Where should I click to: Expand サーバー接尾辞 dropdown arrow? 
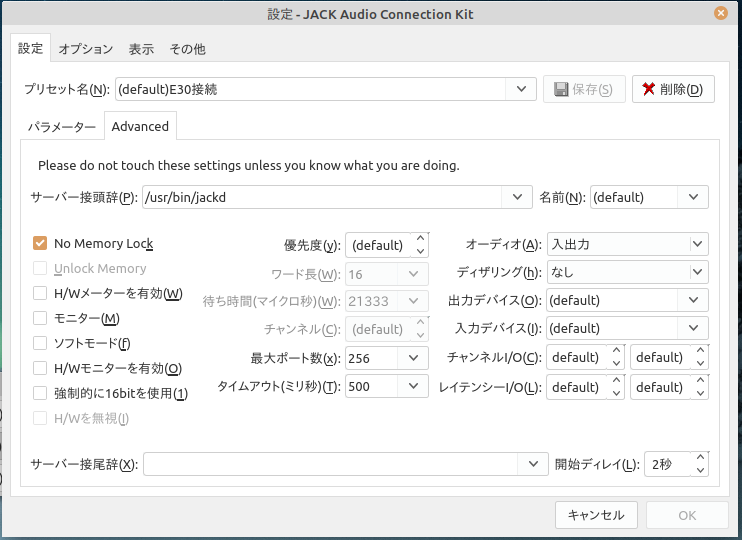coord(533,464)
